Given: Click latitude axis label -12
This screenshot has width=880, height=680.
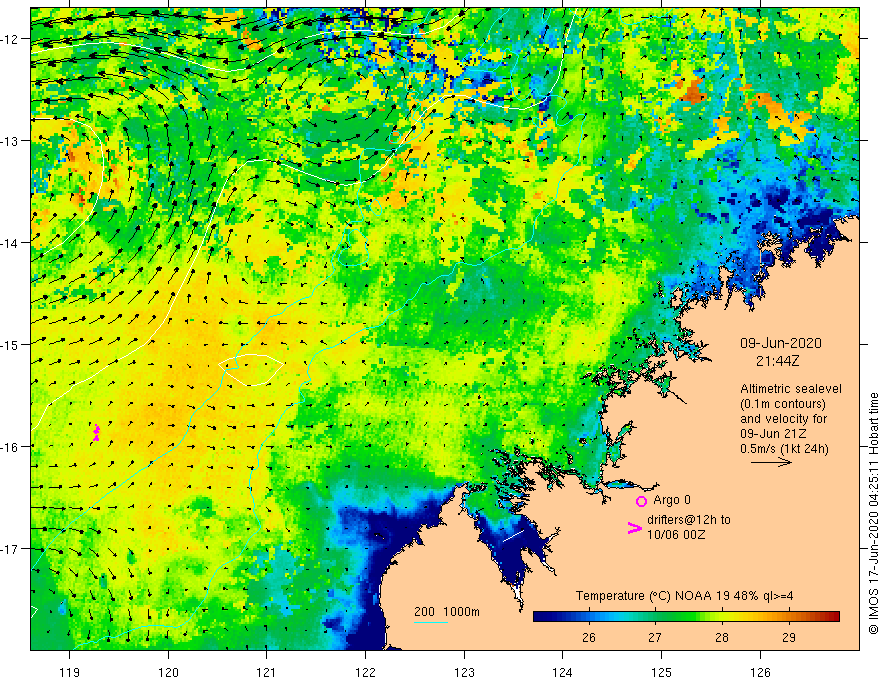Looking at the screenshot, I should click(10, 39).
